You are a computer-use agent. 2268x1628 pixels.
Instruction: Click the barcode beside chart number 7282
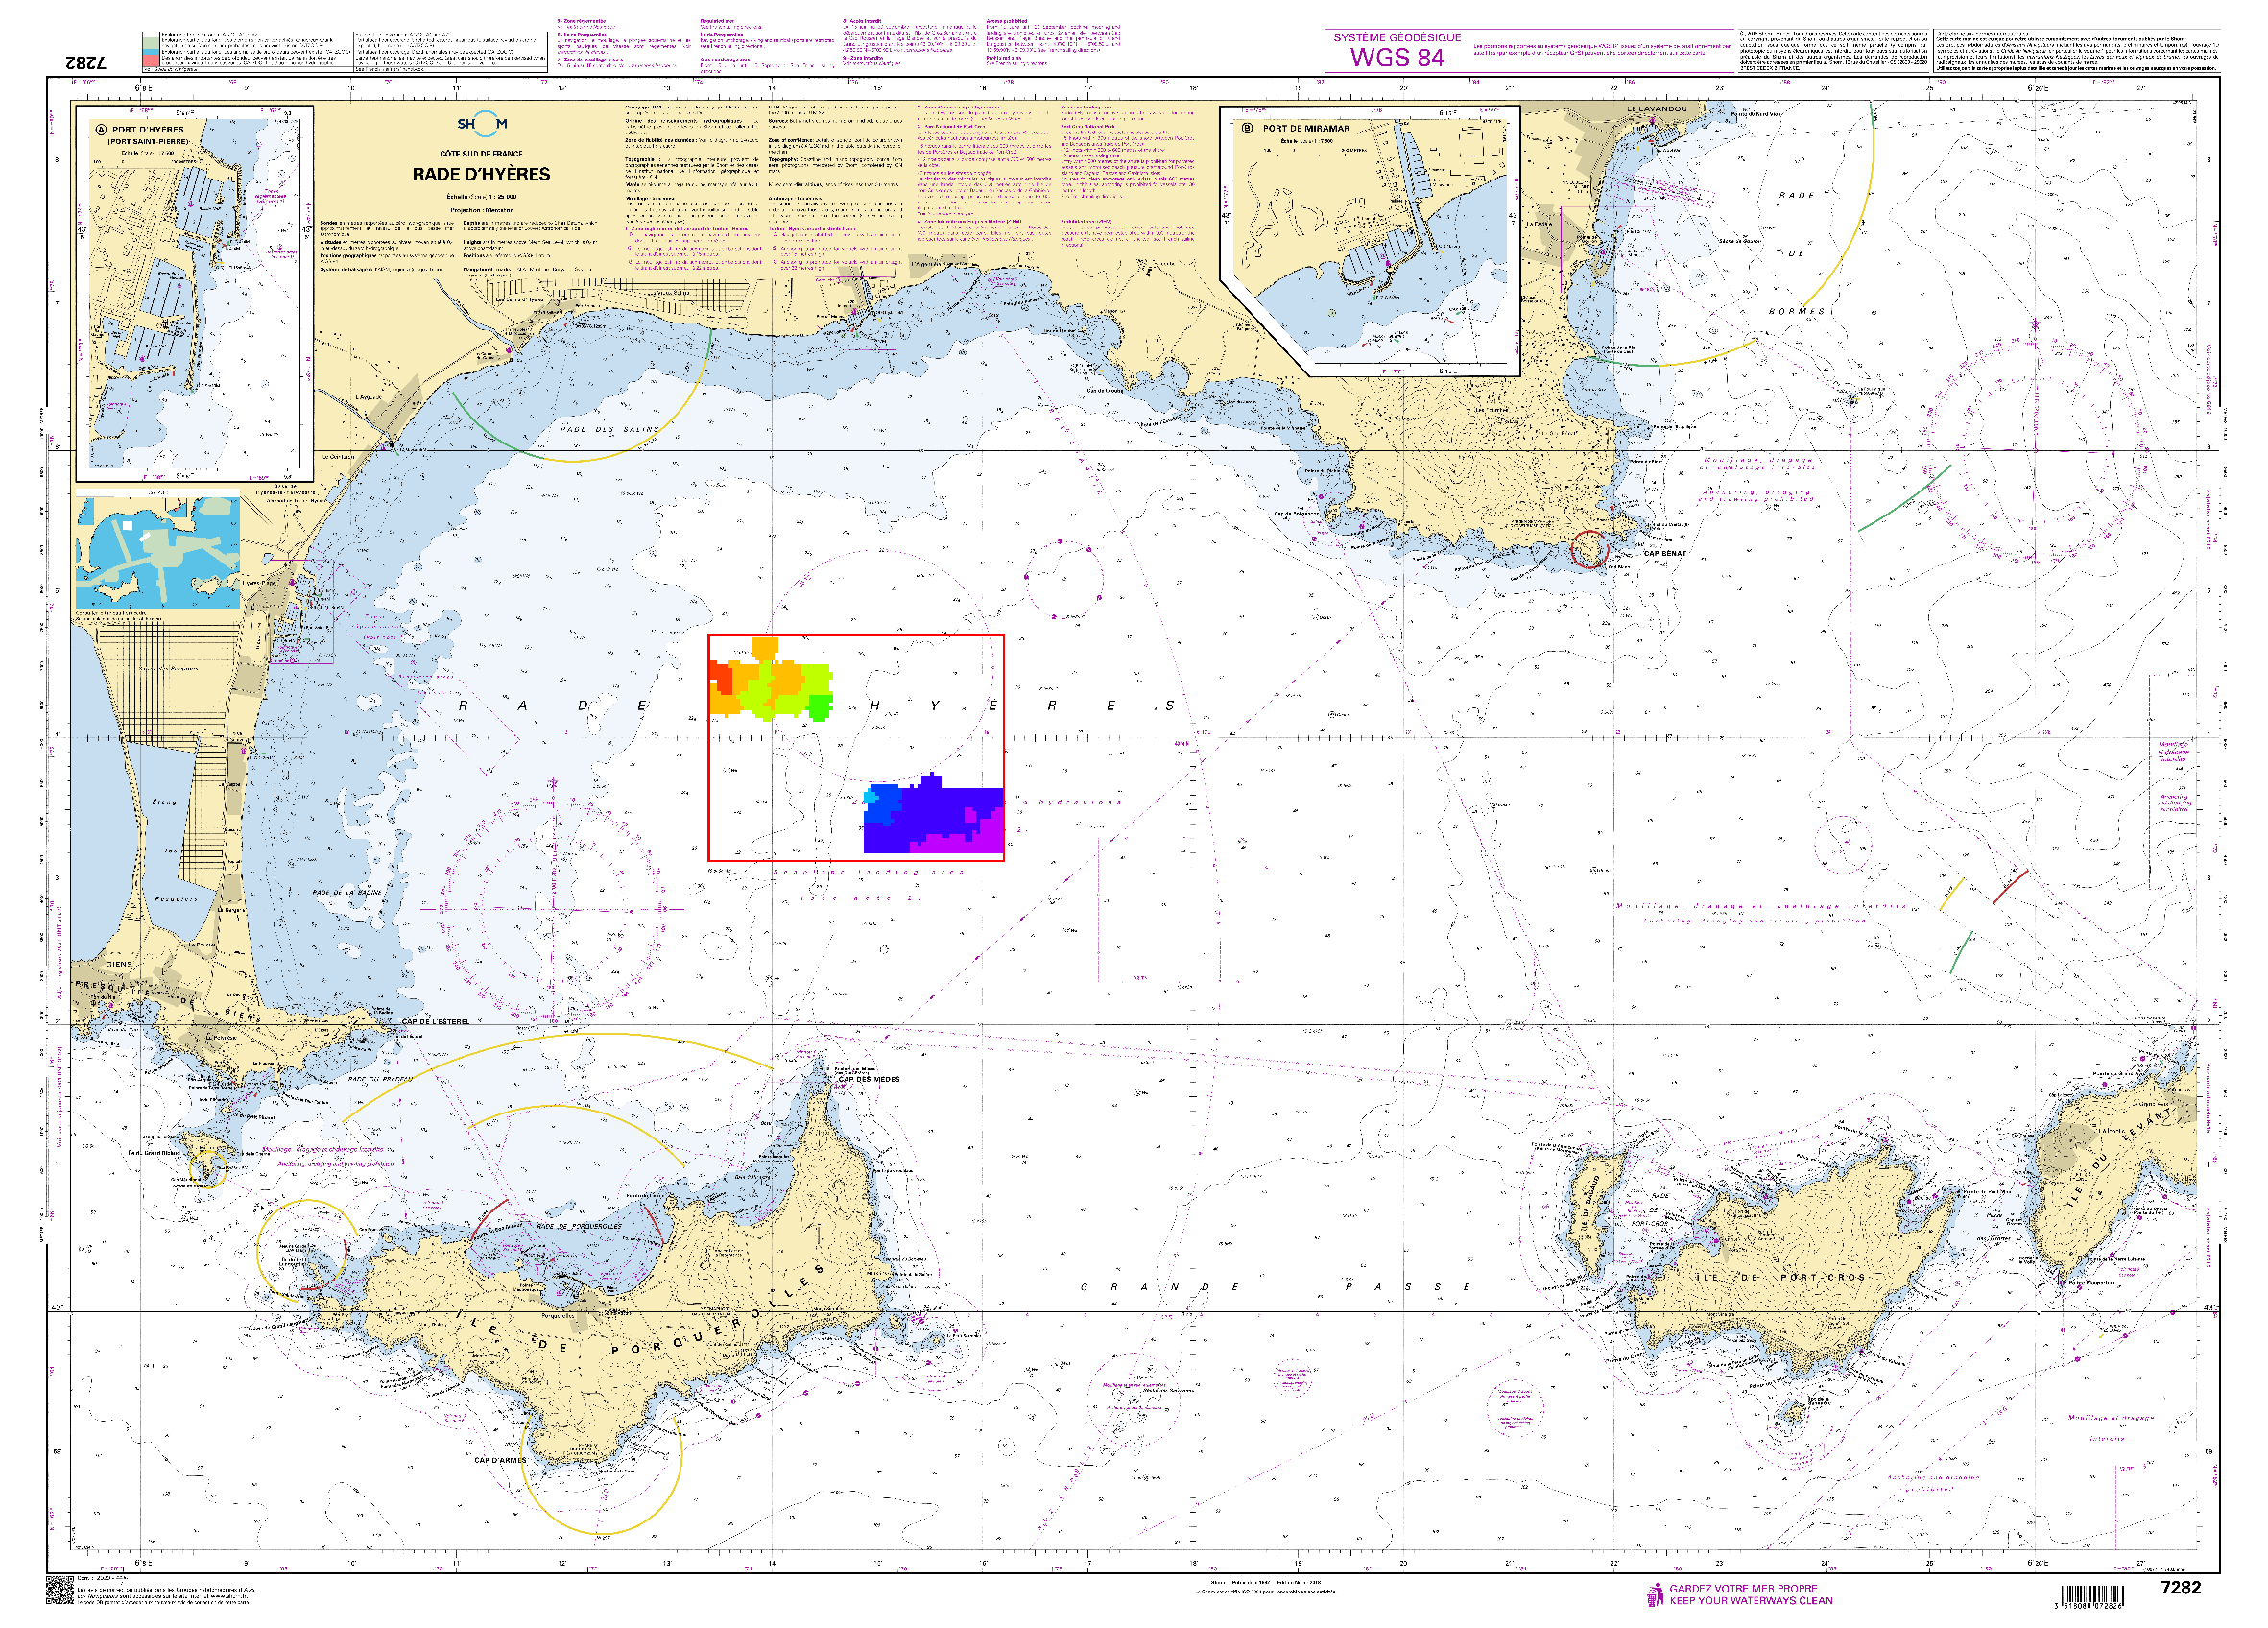(2090, 1595)
